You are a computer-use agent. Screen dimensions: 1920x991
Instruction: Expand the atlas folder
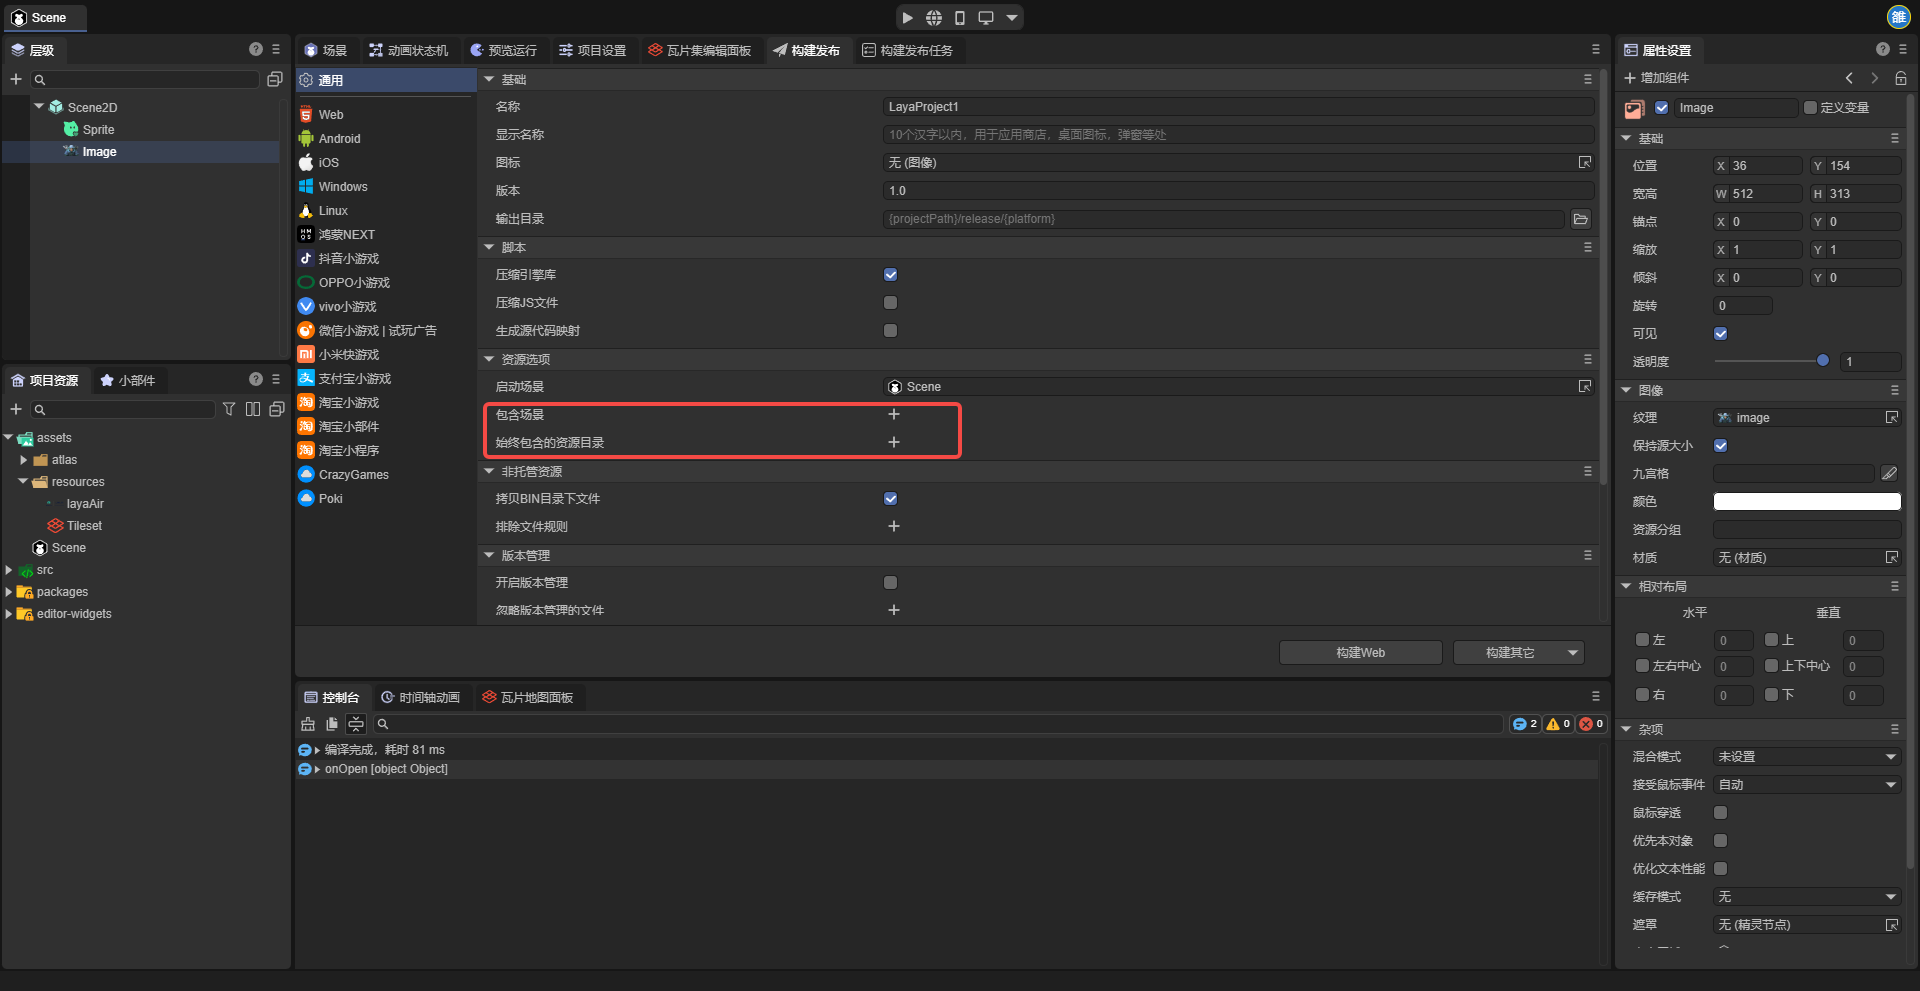coord(24,460)
